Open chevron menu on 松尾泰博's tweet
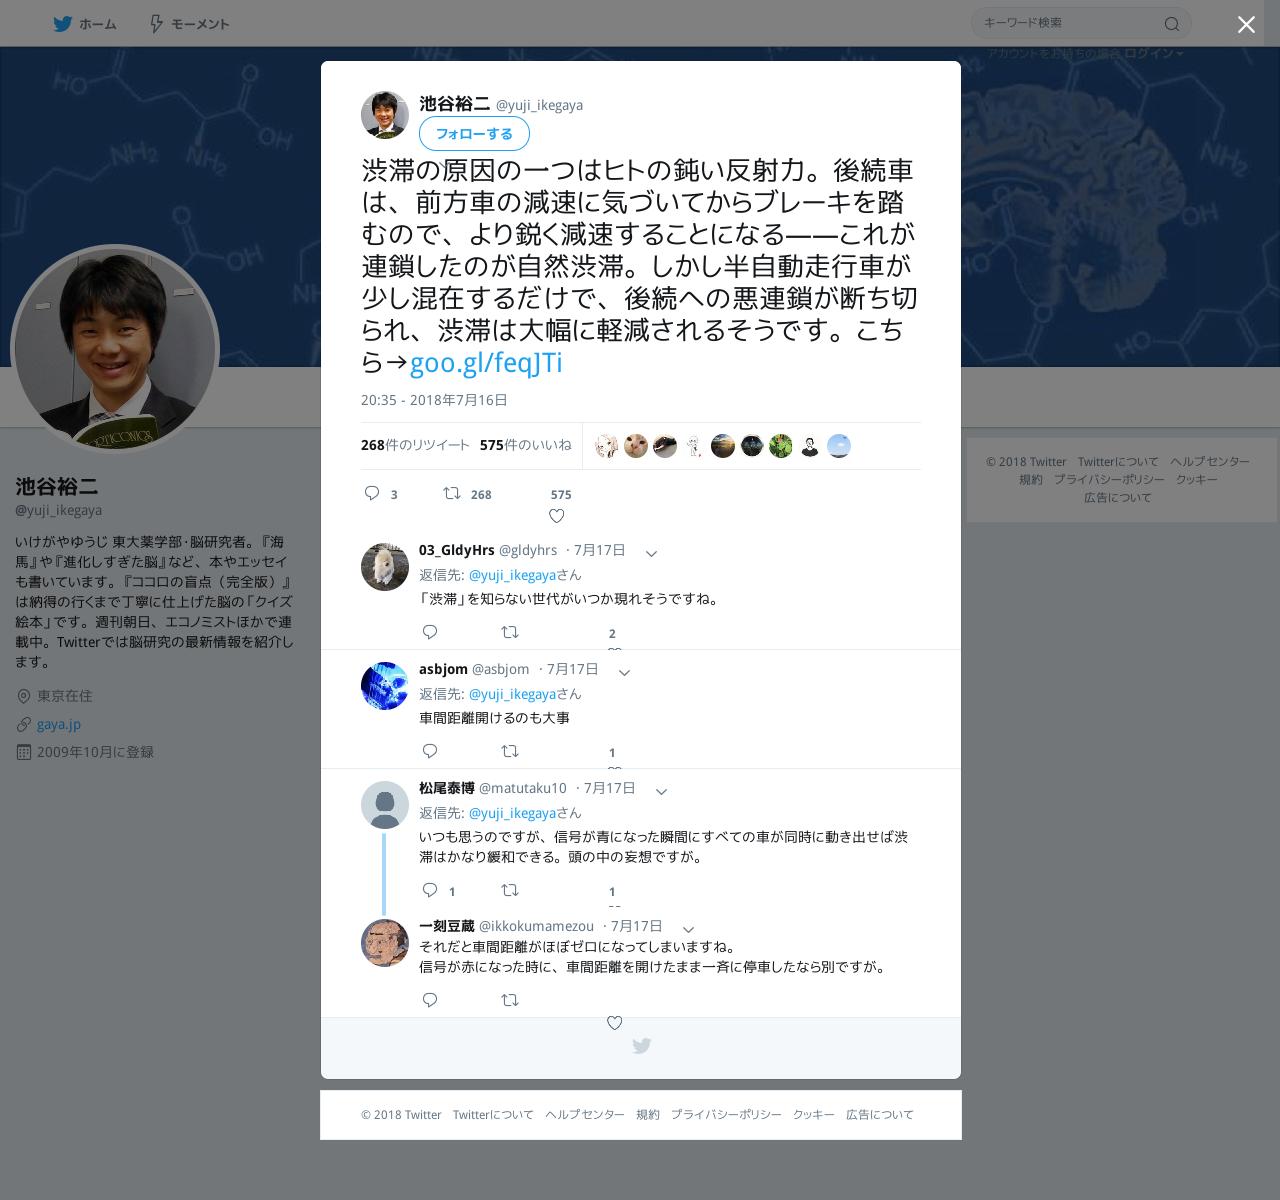Image resolution: width=1280 pixels, height=1200 pixels. tap(661, 791)
